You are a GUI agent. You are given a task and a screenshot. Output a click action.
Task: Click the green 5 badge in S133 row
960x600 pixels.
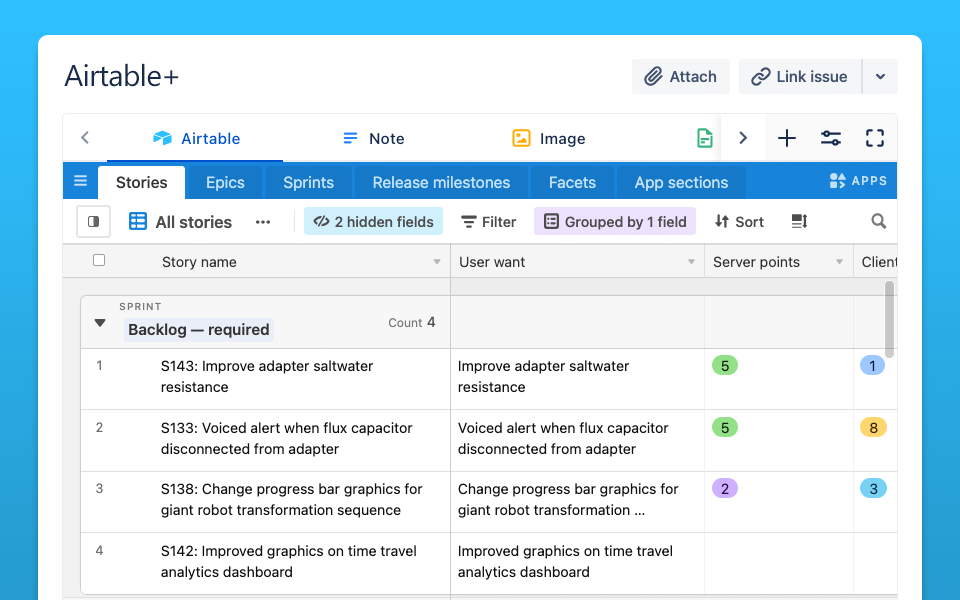click(x=725, y=427)
